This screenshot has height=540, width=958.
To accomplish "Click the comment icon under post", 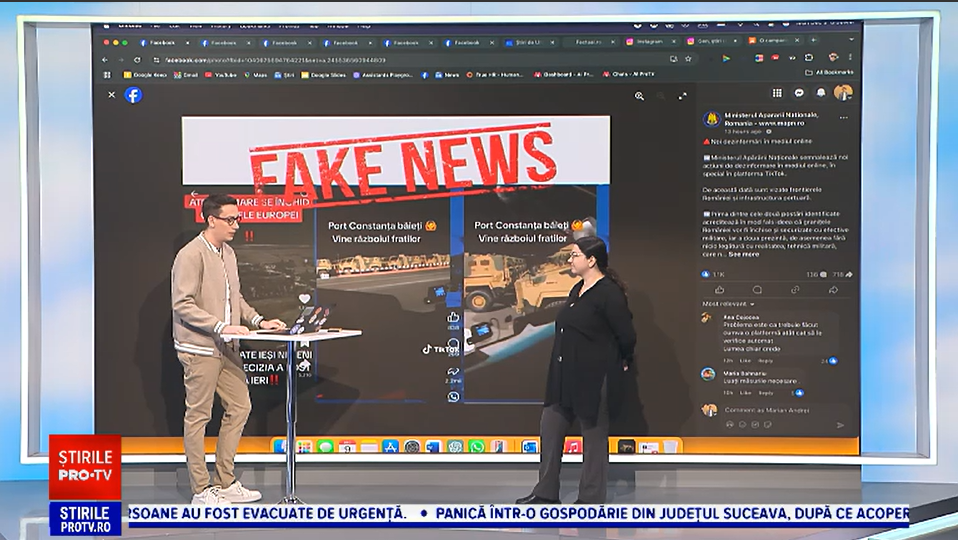I will 757,289.
